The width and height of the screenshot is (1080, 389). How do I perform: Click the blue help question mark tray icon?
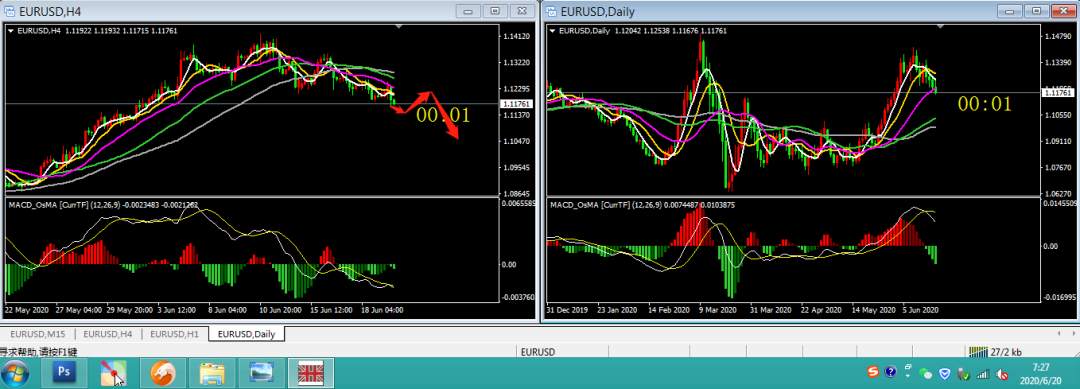click(890, 373)
